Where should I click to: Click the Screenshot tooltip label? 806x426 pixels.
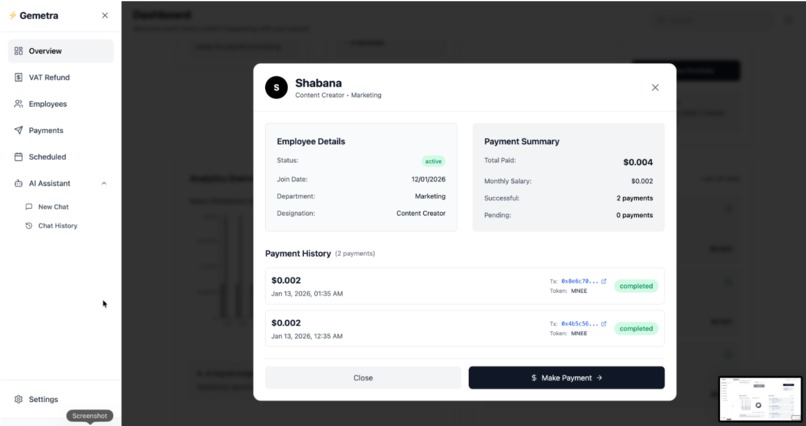pyautogui.click(x=90, y=416)
